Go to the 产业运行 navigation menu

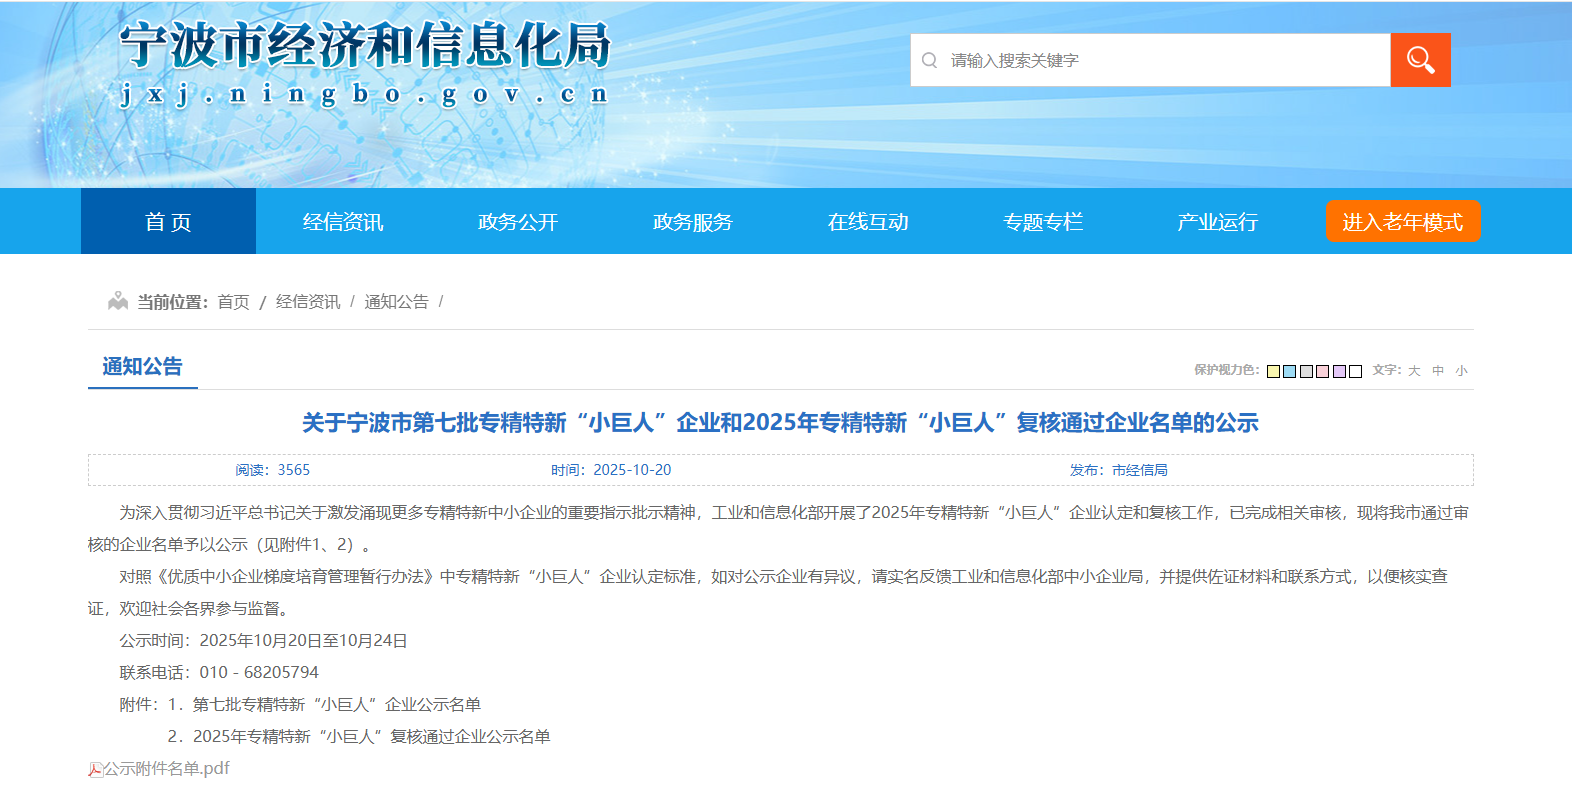pyautogui.click(x=1217, y=222)
